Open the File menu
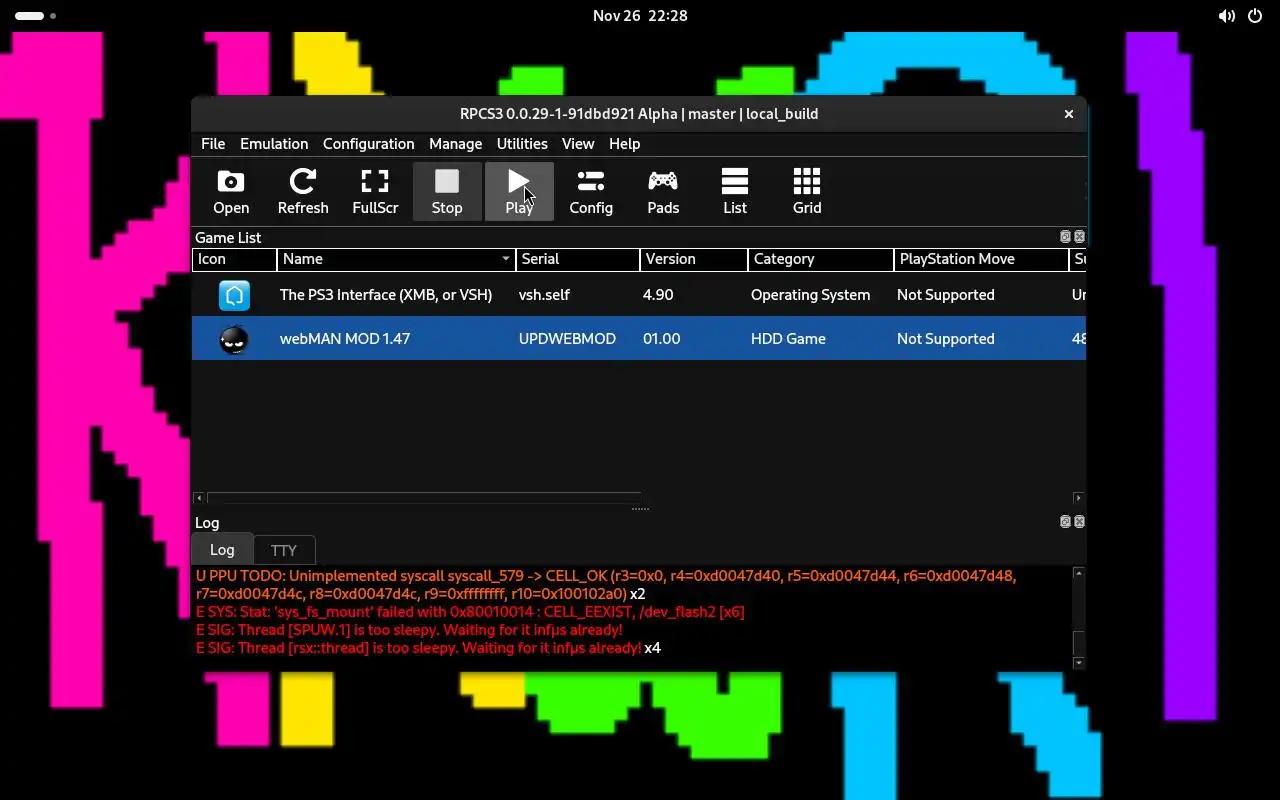This screenshot has height=800, width=1280. point(213,144)
